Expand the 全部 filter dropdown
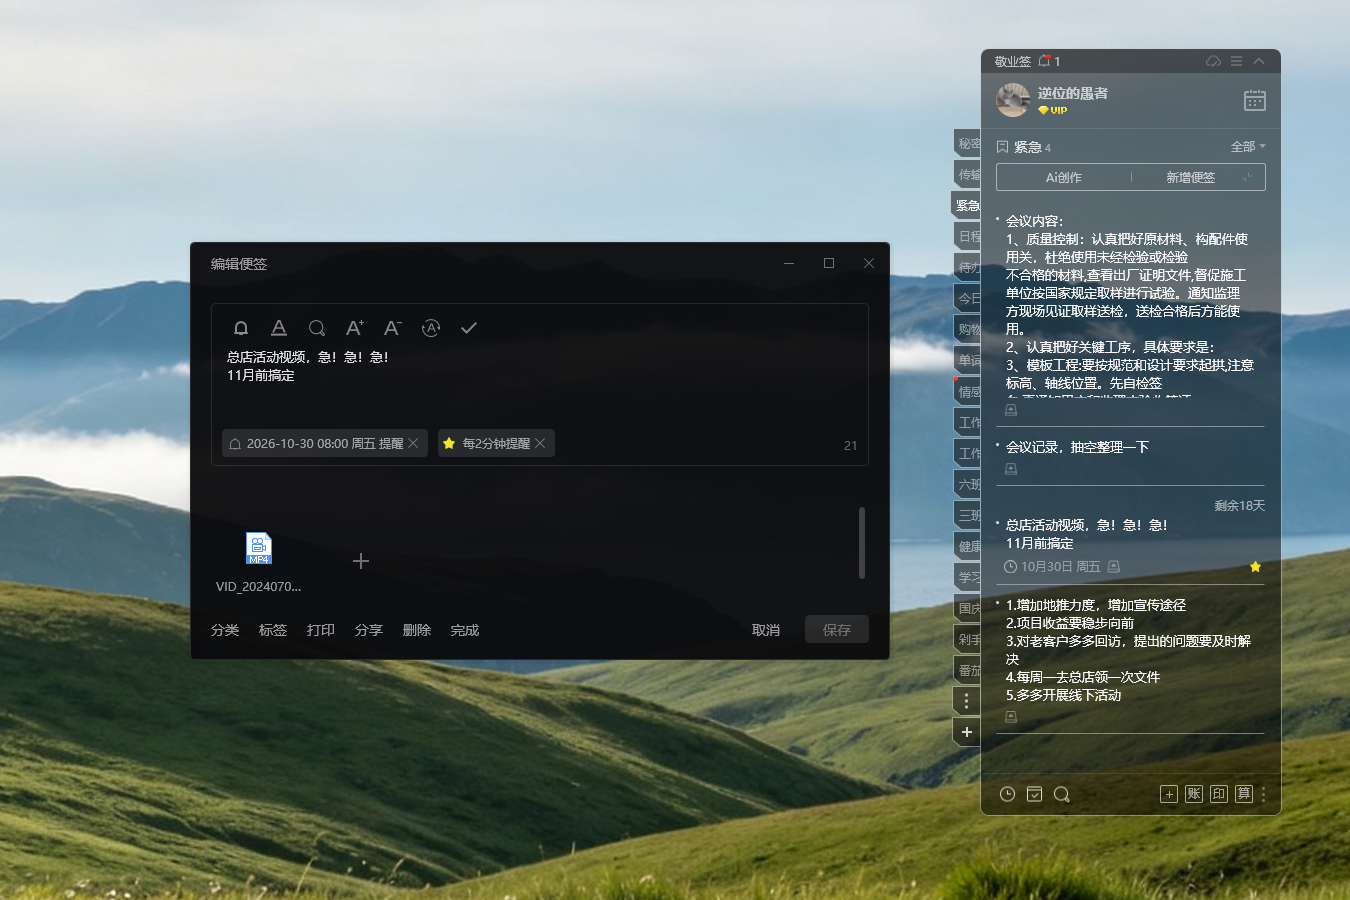 pos(1248,147)
